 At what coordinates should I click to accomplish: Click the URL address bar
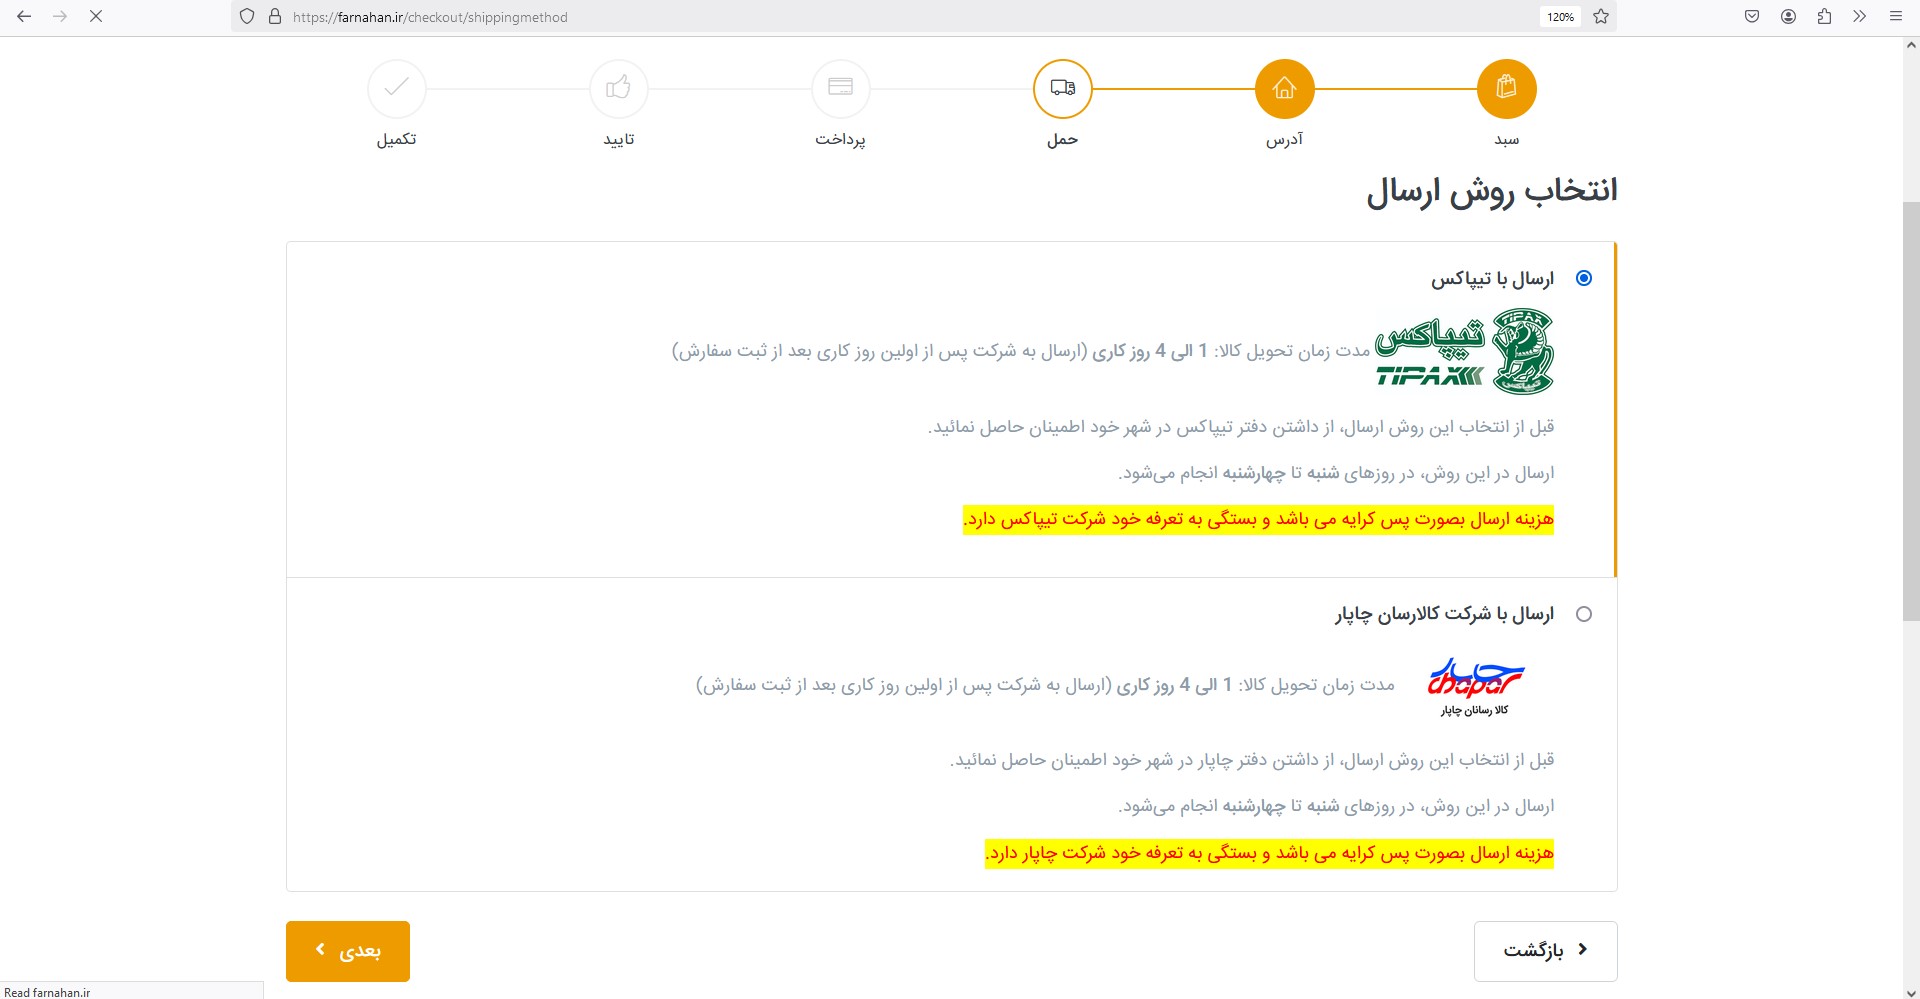(900, 17)
